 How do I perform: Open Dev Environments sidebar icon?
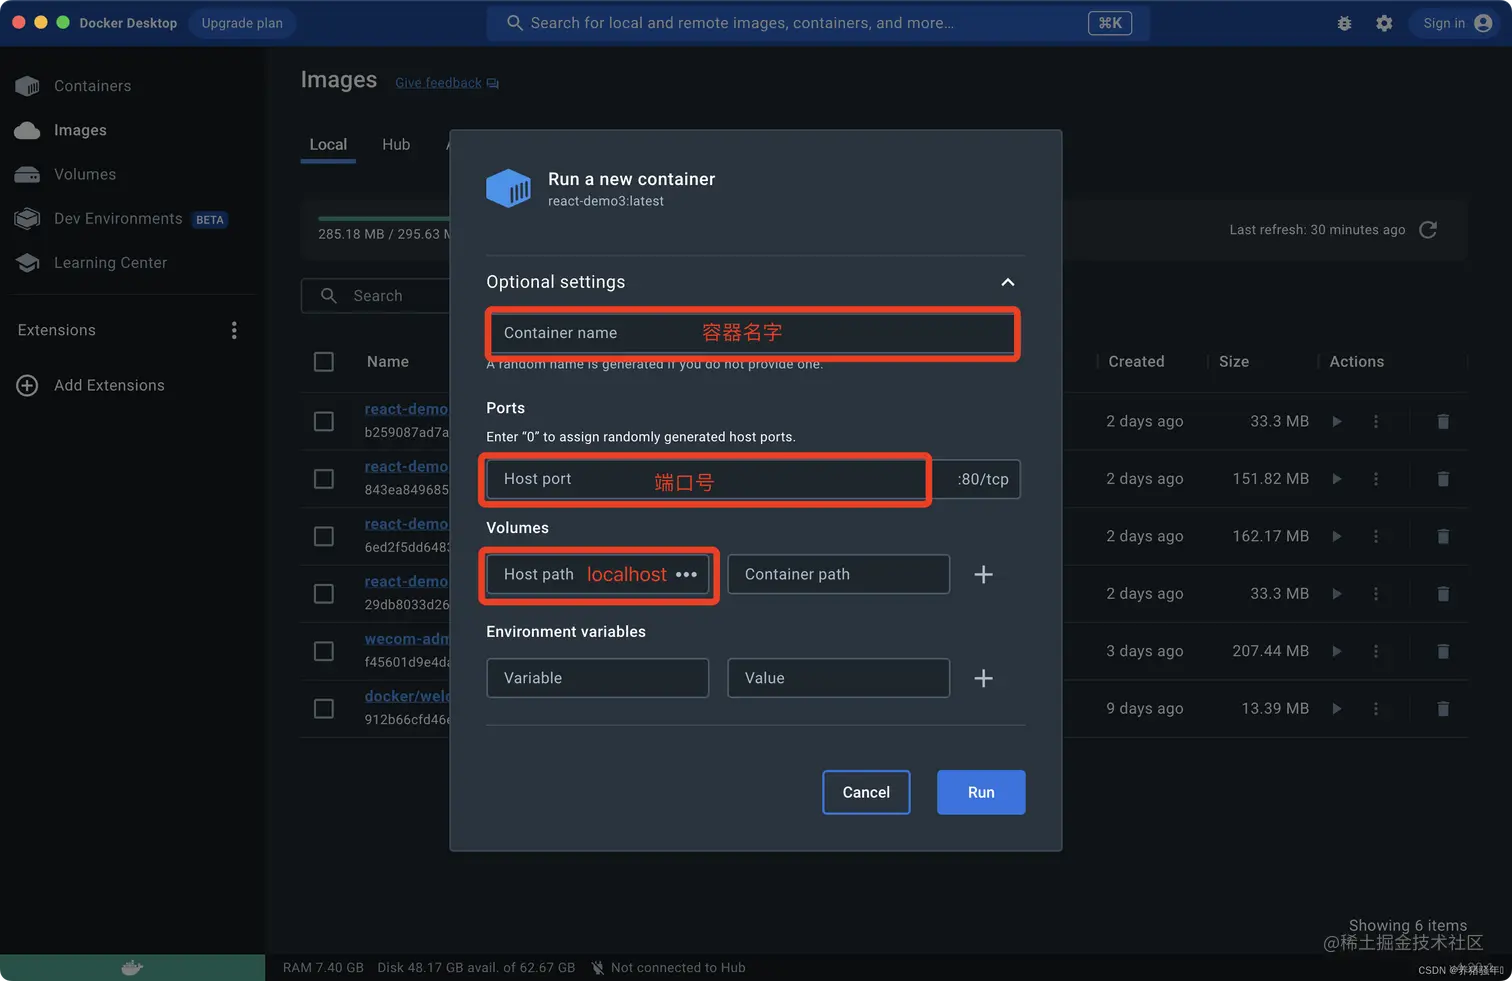[x=28, y=218]
